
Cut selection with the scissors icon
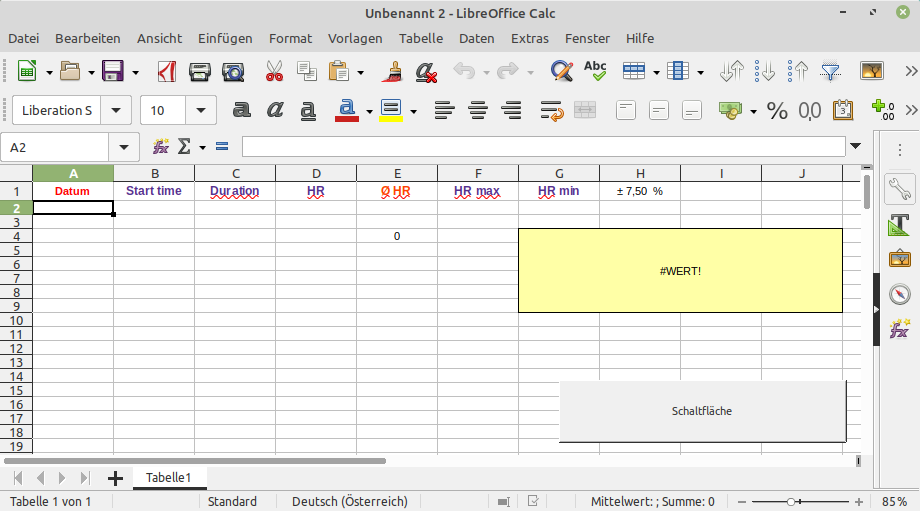click(274, 72)
